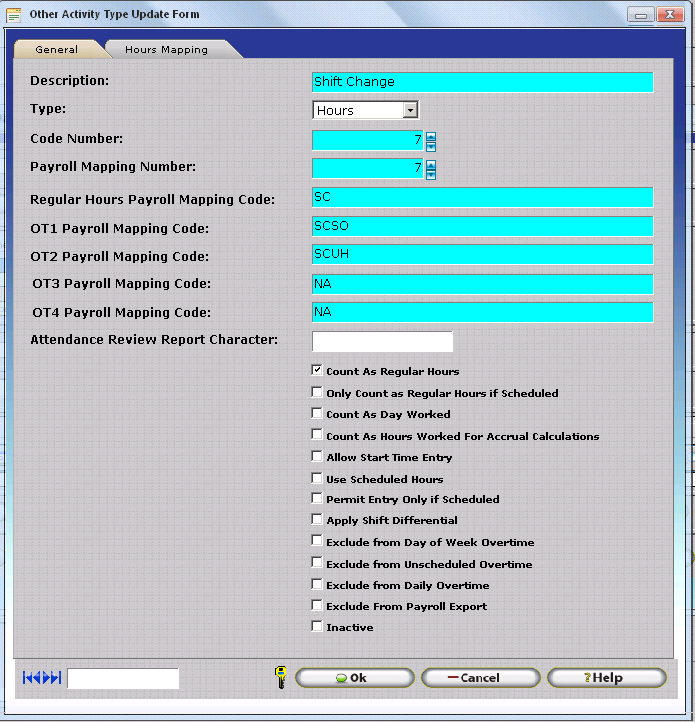The width and height of the screenshot is (695, 722).
Task: Go to next record arrow
Action: tap(46, 678)
